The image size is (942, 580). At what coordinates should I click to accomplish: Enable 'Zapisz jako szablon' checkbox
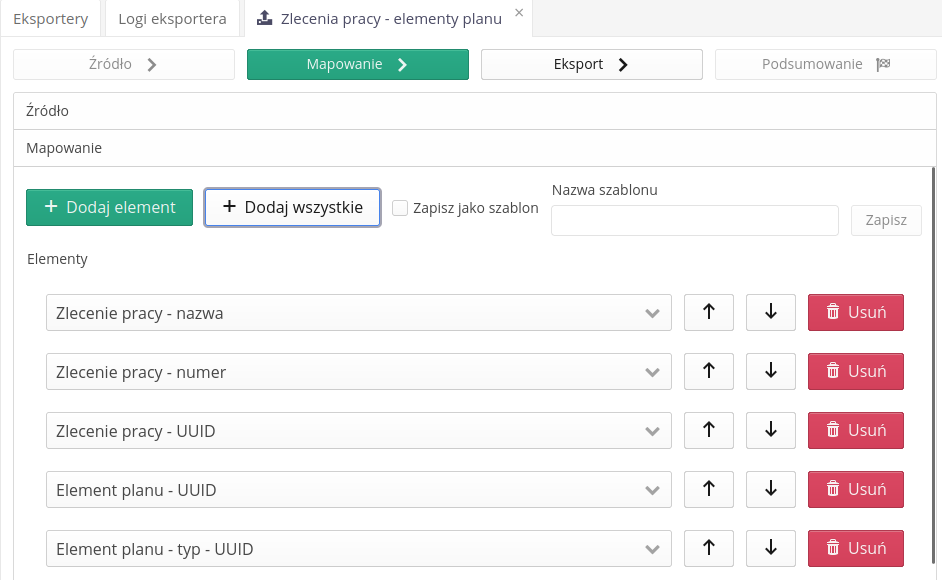point(400,208)
